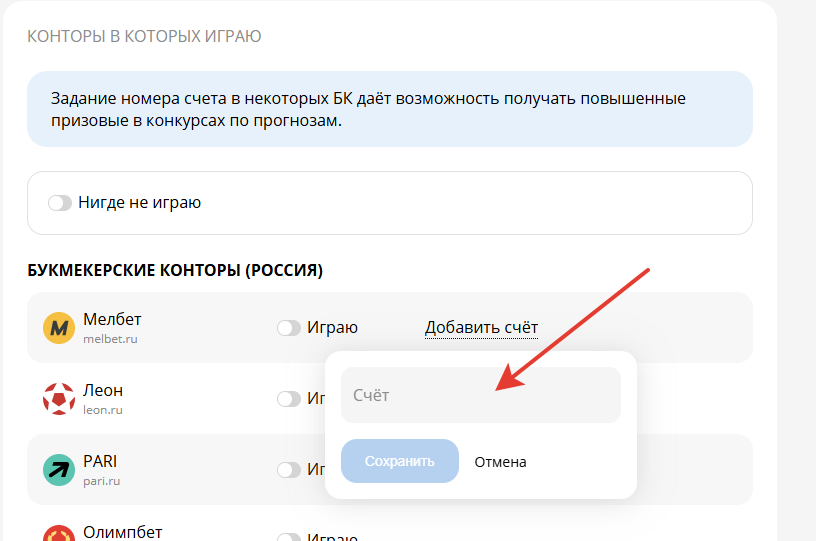Viewport: 816px width, 541px height.
Task: Click the blue info banner about prizes
Action: (389, 110)
